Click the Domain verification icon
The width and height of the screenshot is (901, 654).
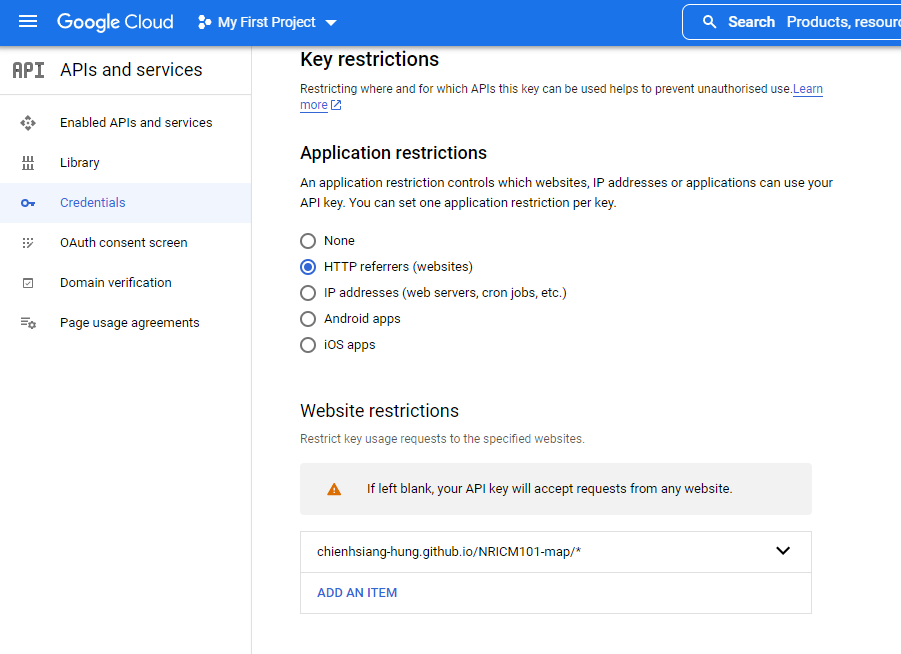pyautogui.click(x=28, y=283)
